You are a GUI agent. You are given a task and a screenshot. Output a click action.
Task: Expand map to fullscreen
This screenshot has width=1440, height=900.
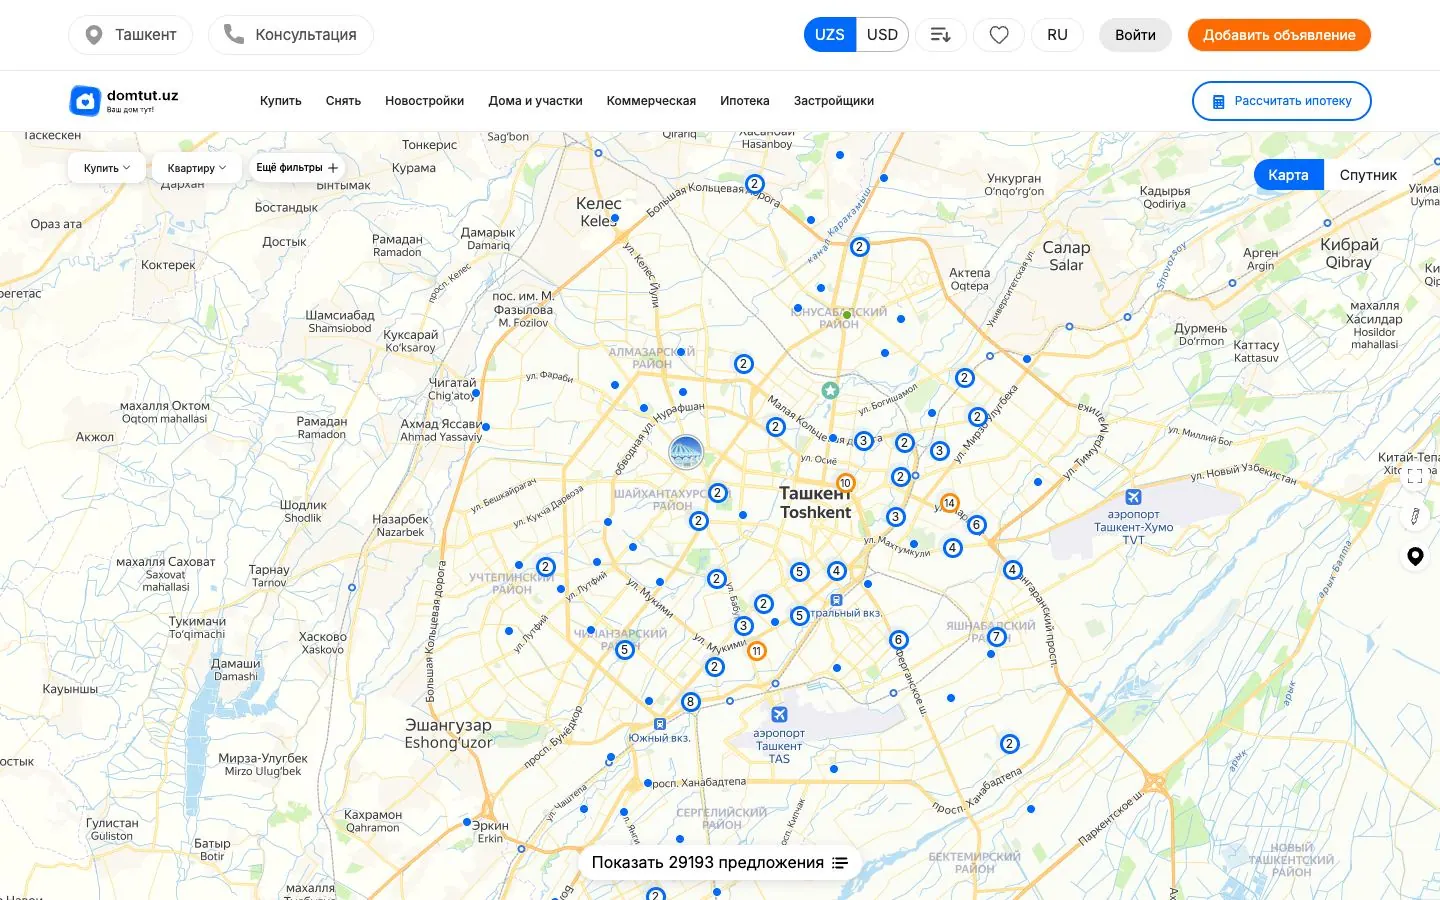click(1415, 477)
